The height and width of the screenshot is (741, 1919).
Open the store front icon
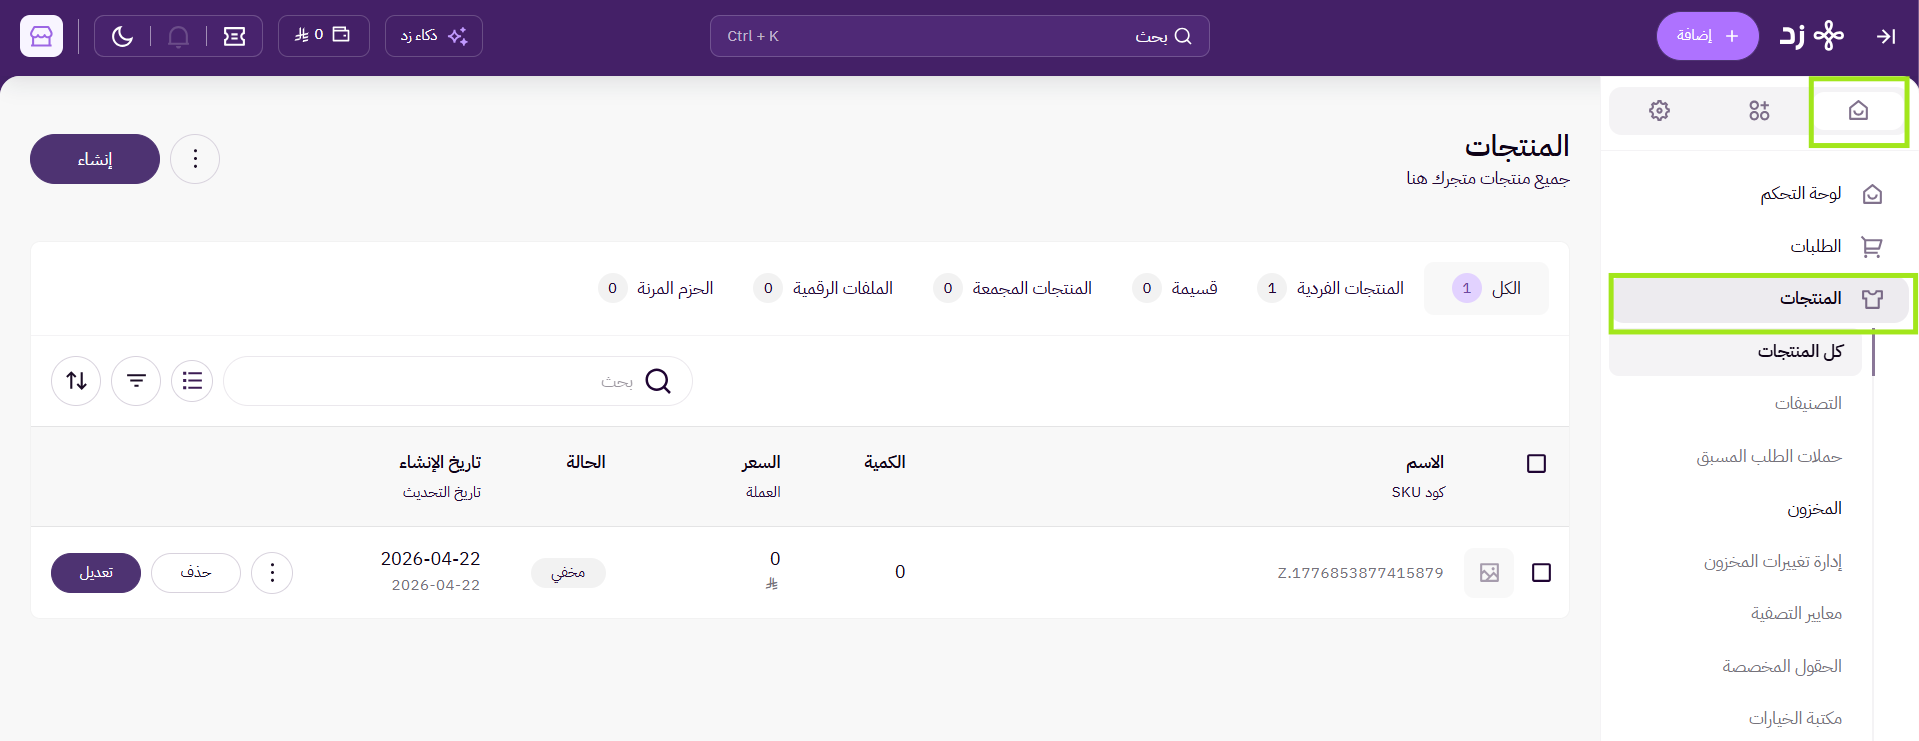click(41, 36)
